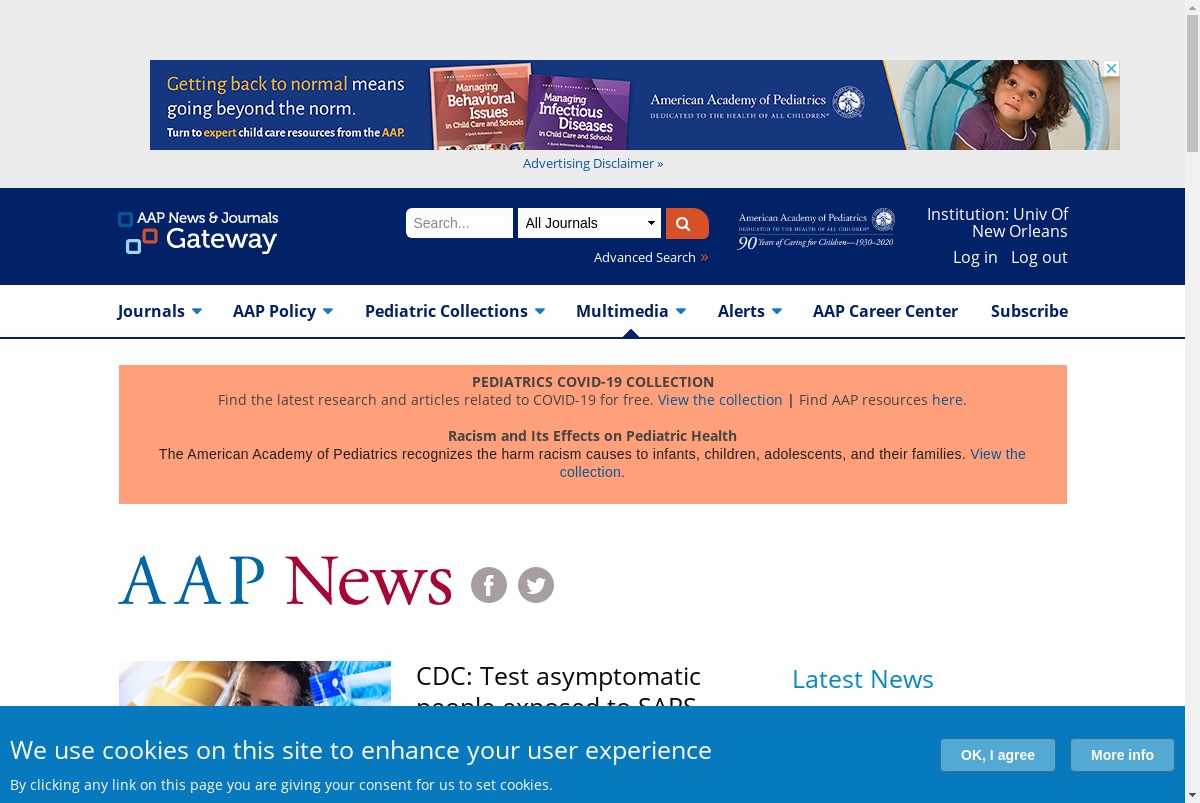The width and height of the screenshot is (1200, 803).
Task: Expand the Alerts menu
Action: click(750, 311)
